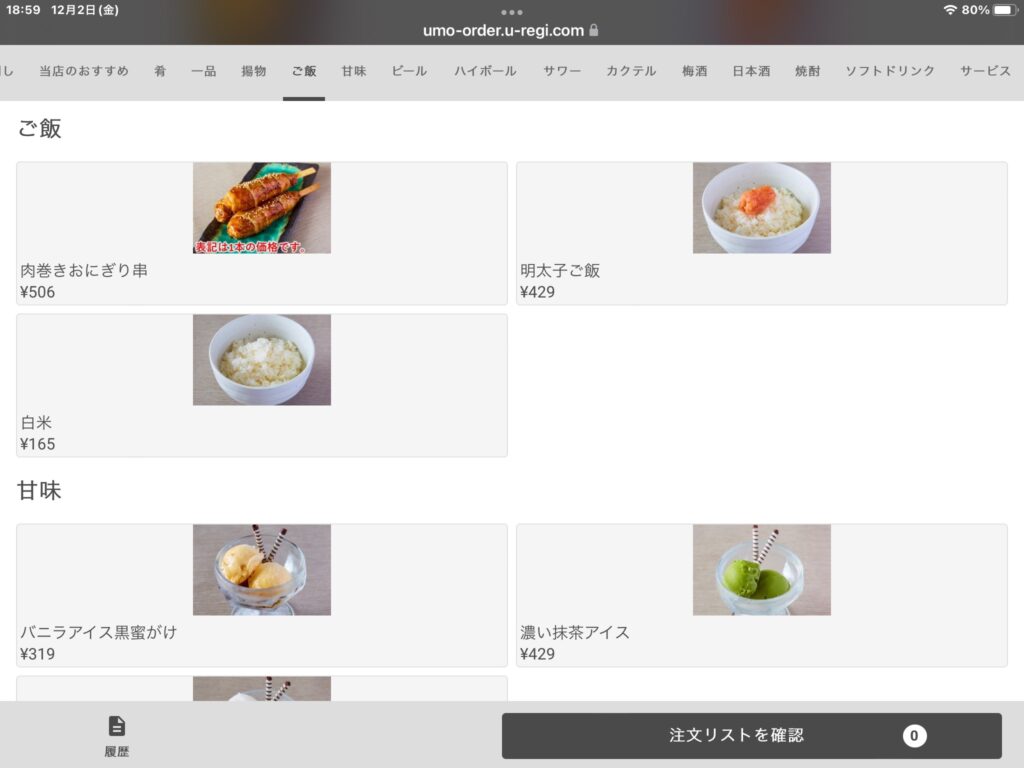The image size is (1024, 768).
Task: Click the 注文リストを確認 button
Action: pos(752,736)
